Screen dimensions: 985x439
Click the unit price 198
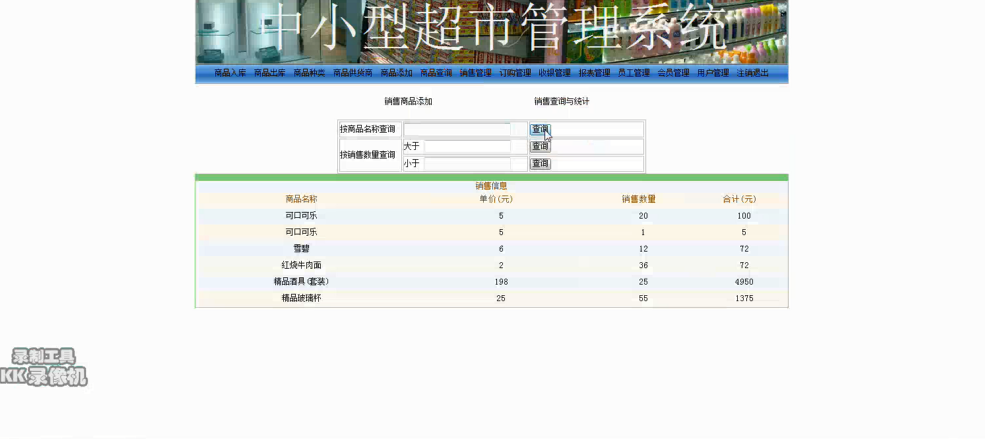pos(501,282)
